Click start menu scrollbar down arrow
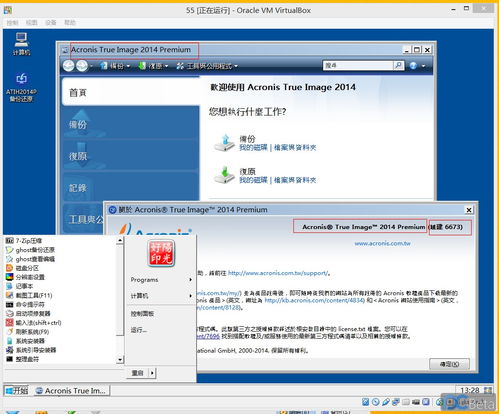Image resolution: width=499 pixels, height=414 pixels. [x=120, y=359]
